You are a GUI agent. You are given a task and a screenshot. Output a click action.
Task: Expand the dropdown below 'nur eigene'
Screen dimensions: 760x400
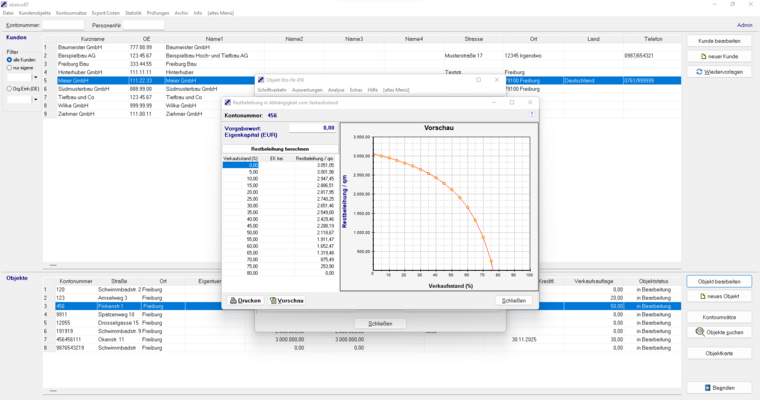[x=36, y=77]
